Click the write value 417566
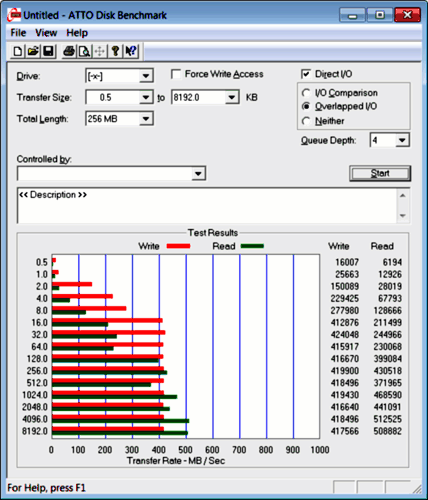Image resolution: width=428 pixels, height=500 pixels. tap(345, 431)
